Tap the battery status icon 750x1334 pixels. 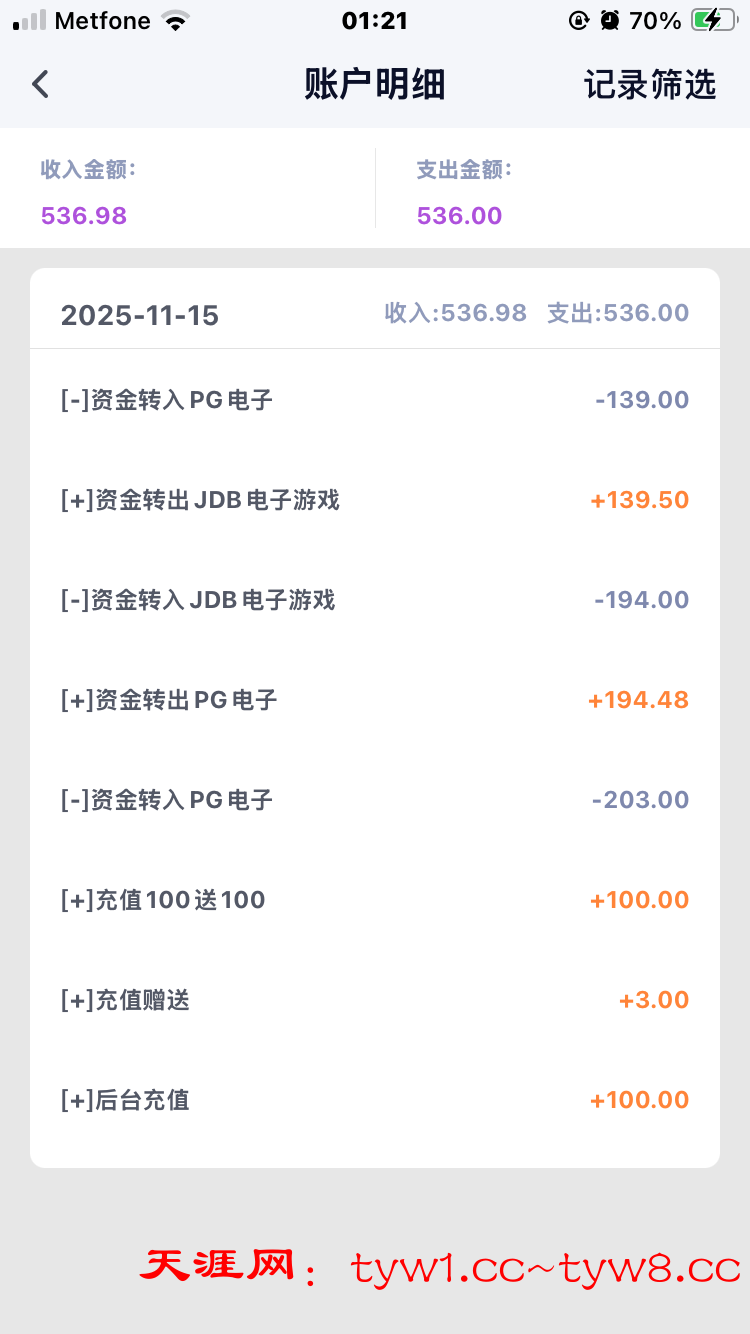coord(713,21)
